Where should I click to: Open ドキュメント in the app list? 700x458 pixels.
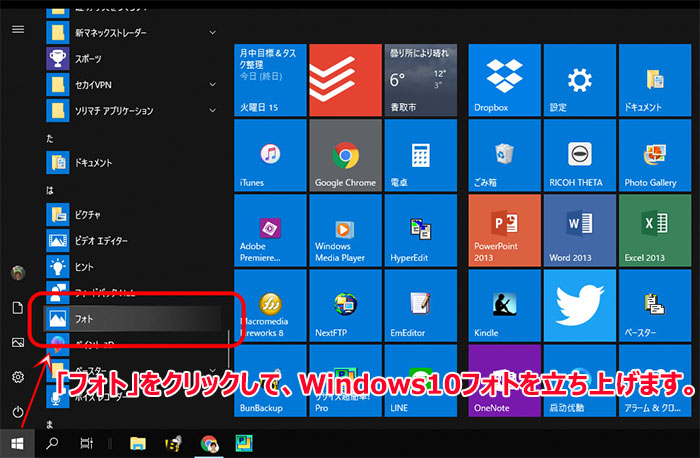133,162
